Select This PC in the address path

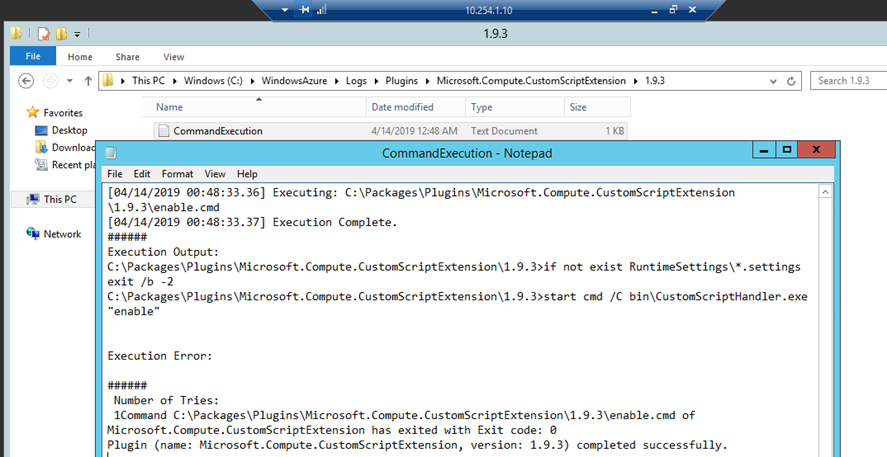click(148, 81)
